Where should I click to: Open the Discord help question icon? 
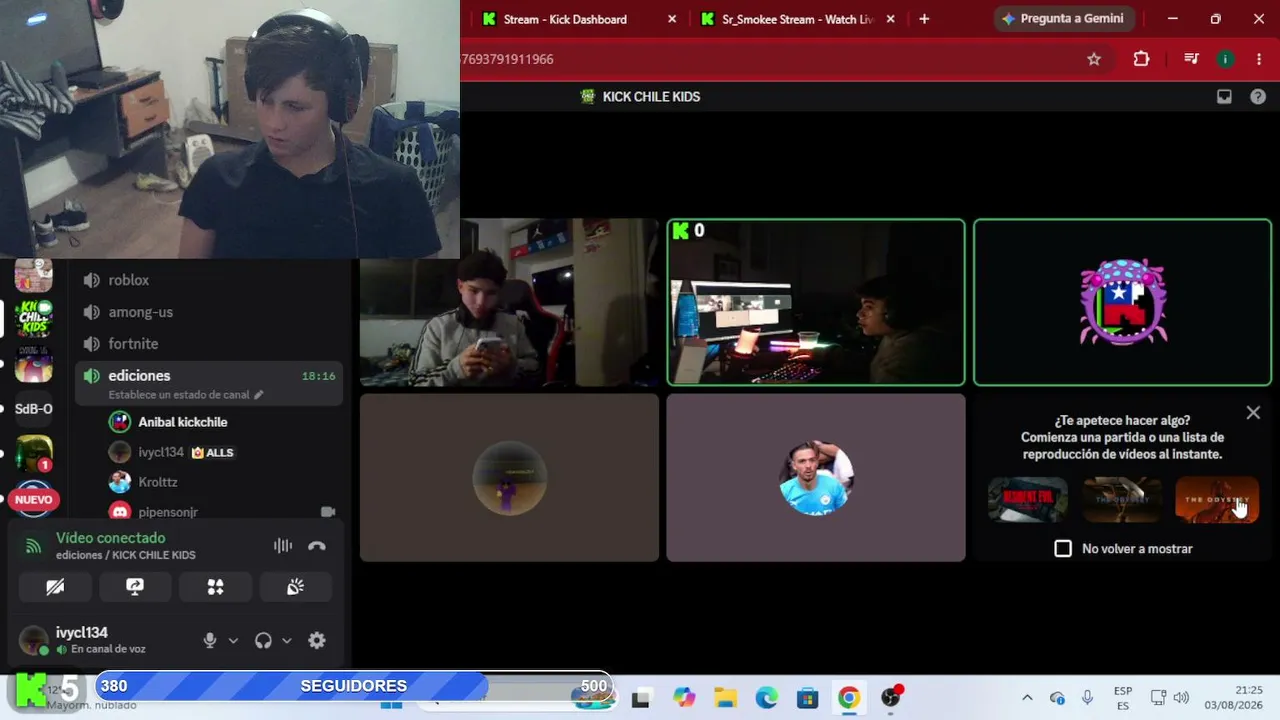pyautogui.click(x=1258, y=97)
